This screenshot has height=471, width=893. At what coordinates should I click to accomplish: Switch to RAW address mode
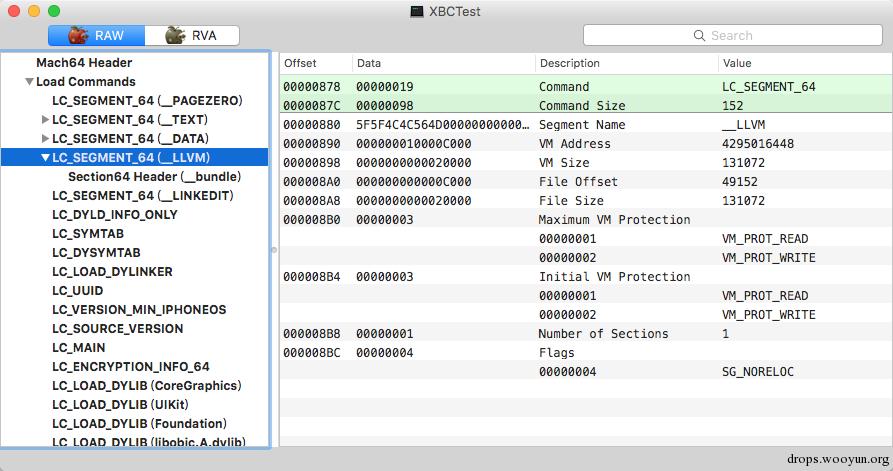(96, 35)
